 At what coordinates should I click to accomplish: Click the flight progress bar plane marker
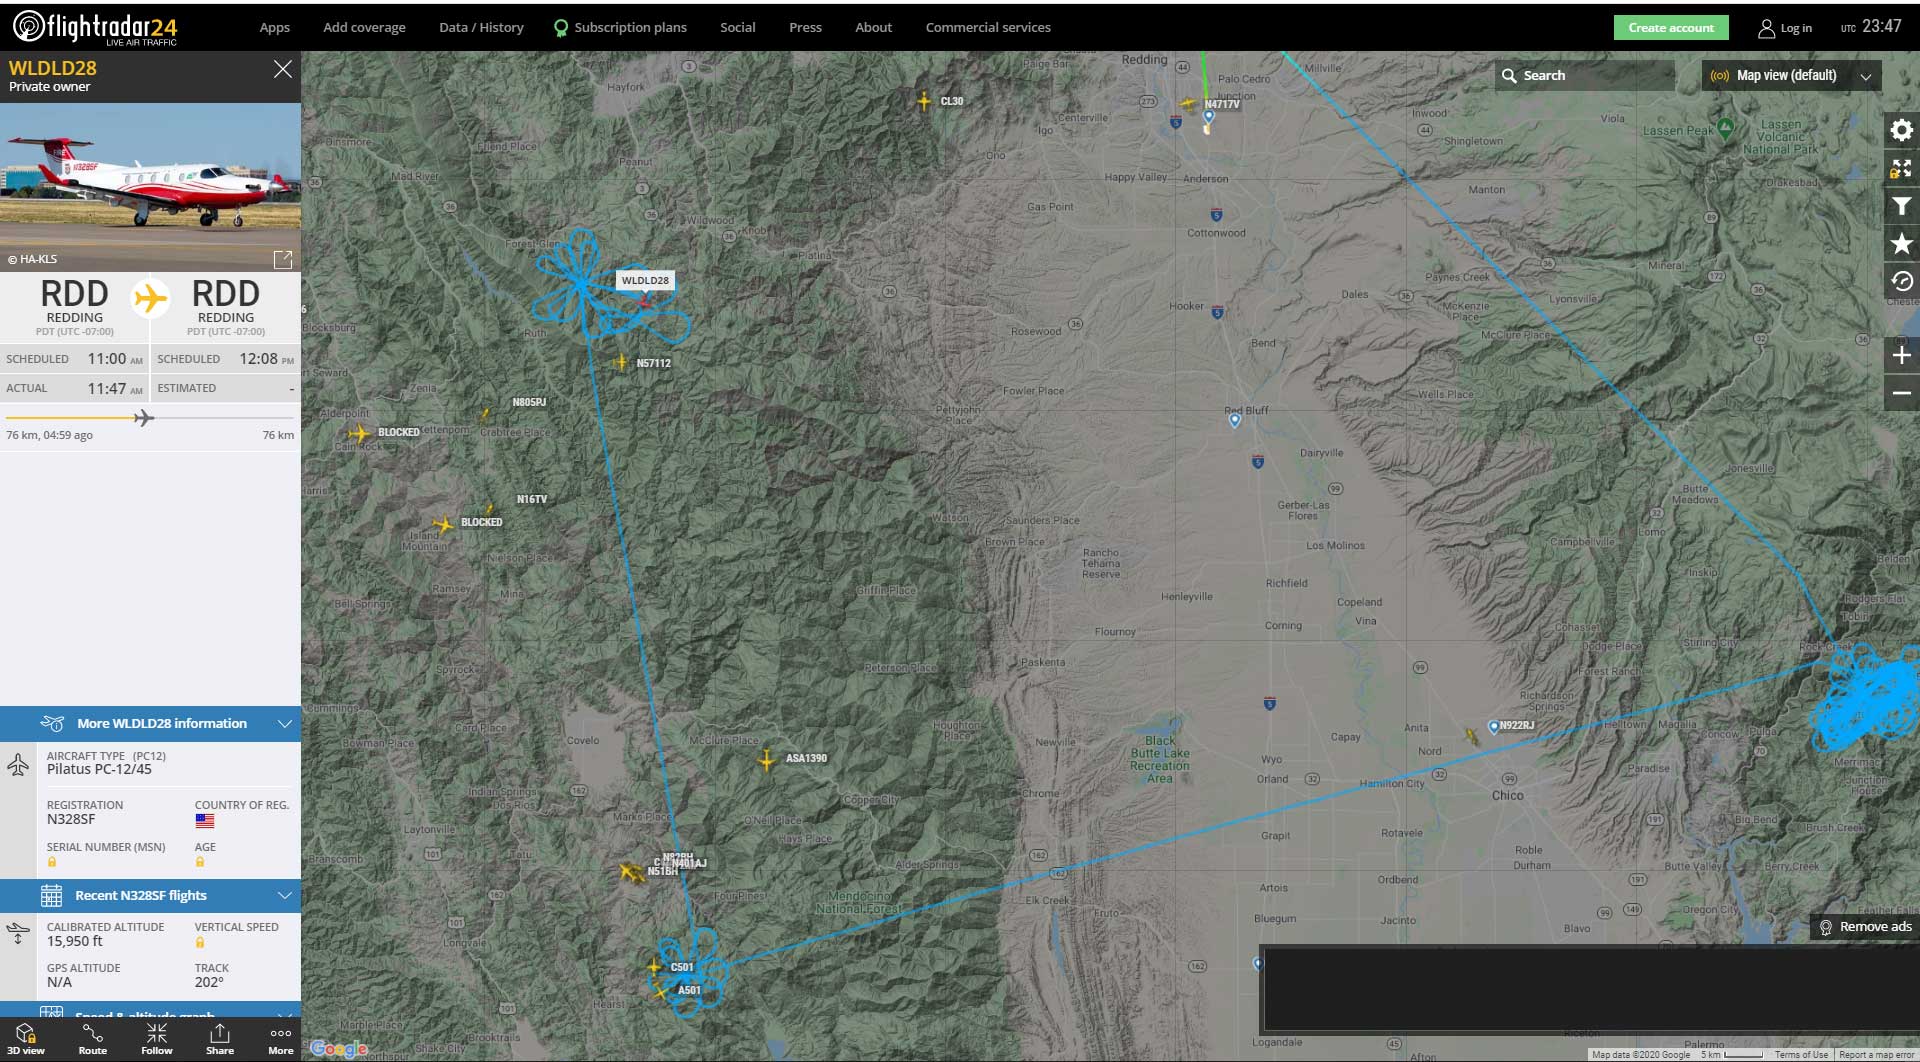tap(144, 418)
